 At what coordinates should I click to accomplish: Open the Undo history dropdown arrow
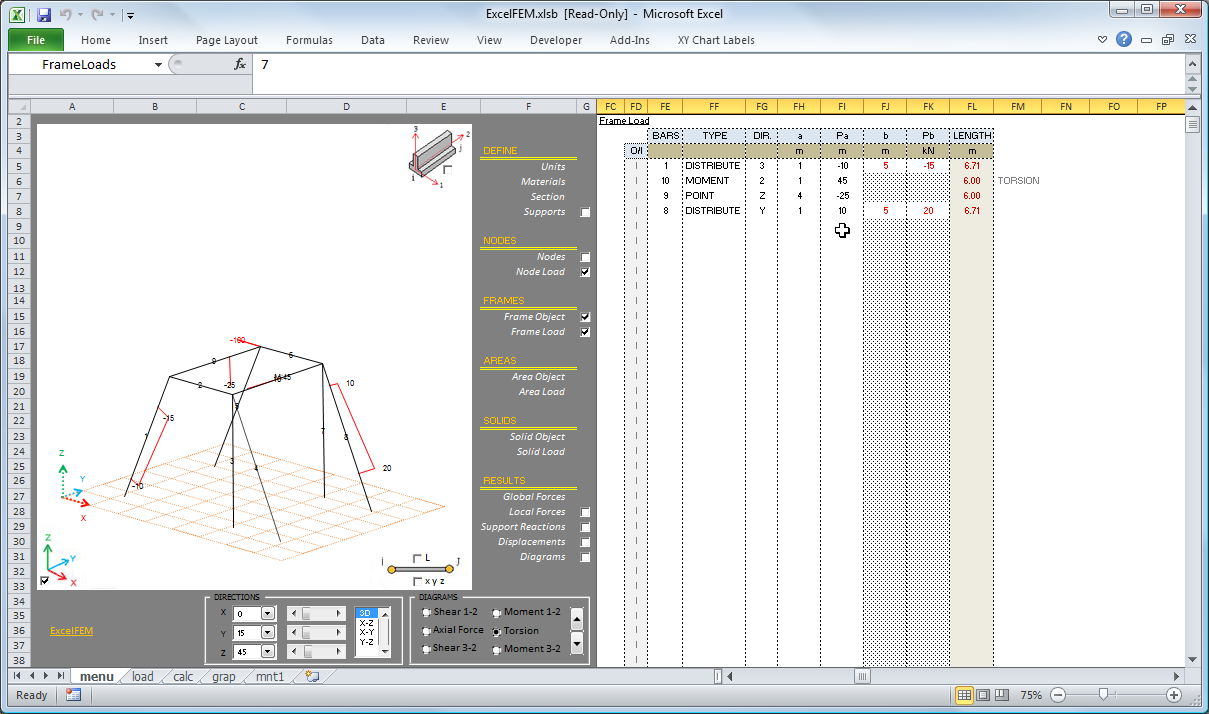point(79,16)
